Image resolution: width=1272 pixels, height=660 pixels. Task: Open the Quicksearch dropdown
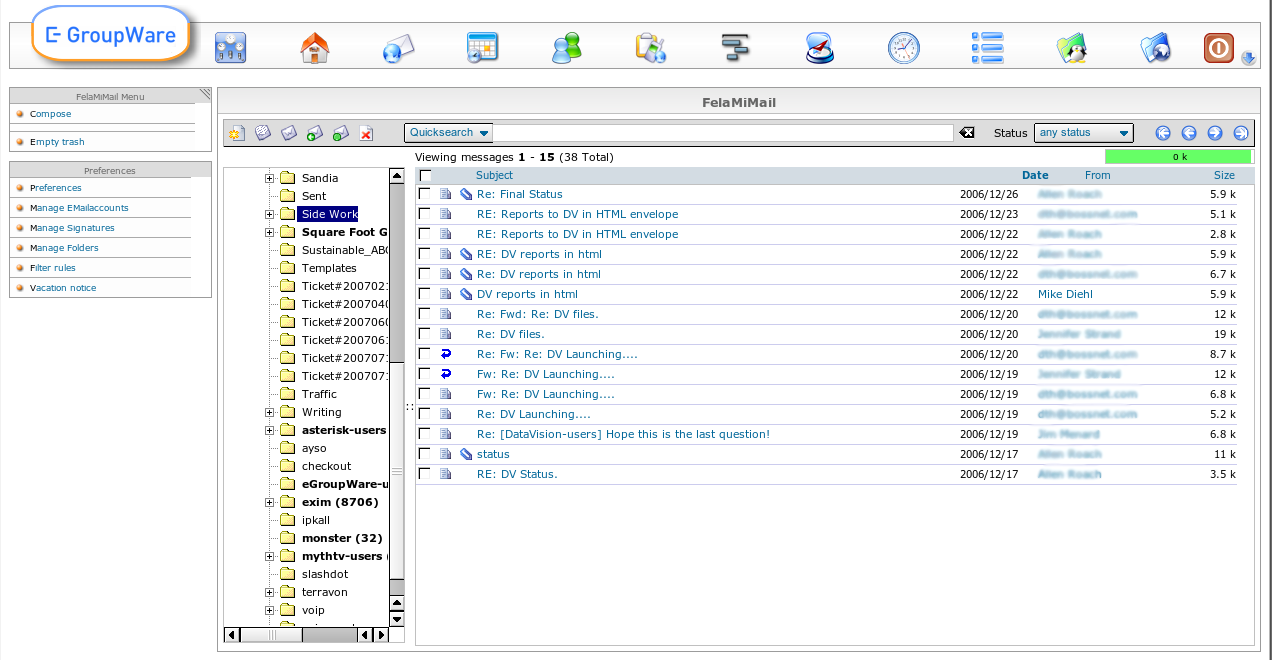point(449,132)
